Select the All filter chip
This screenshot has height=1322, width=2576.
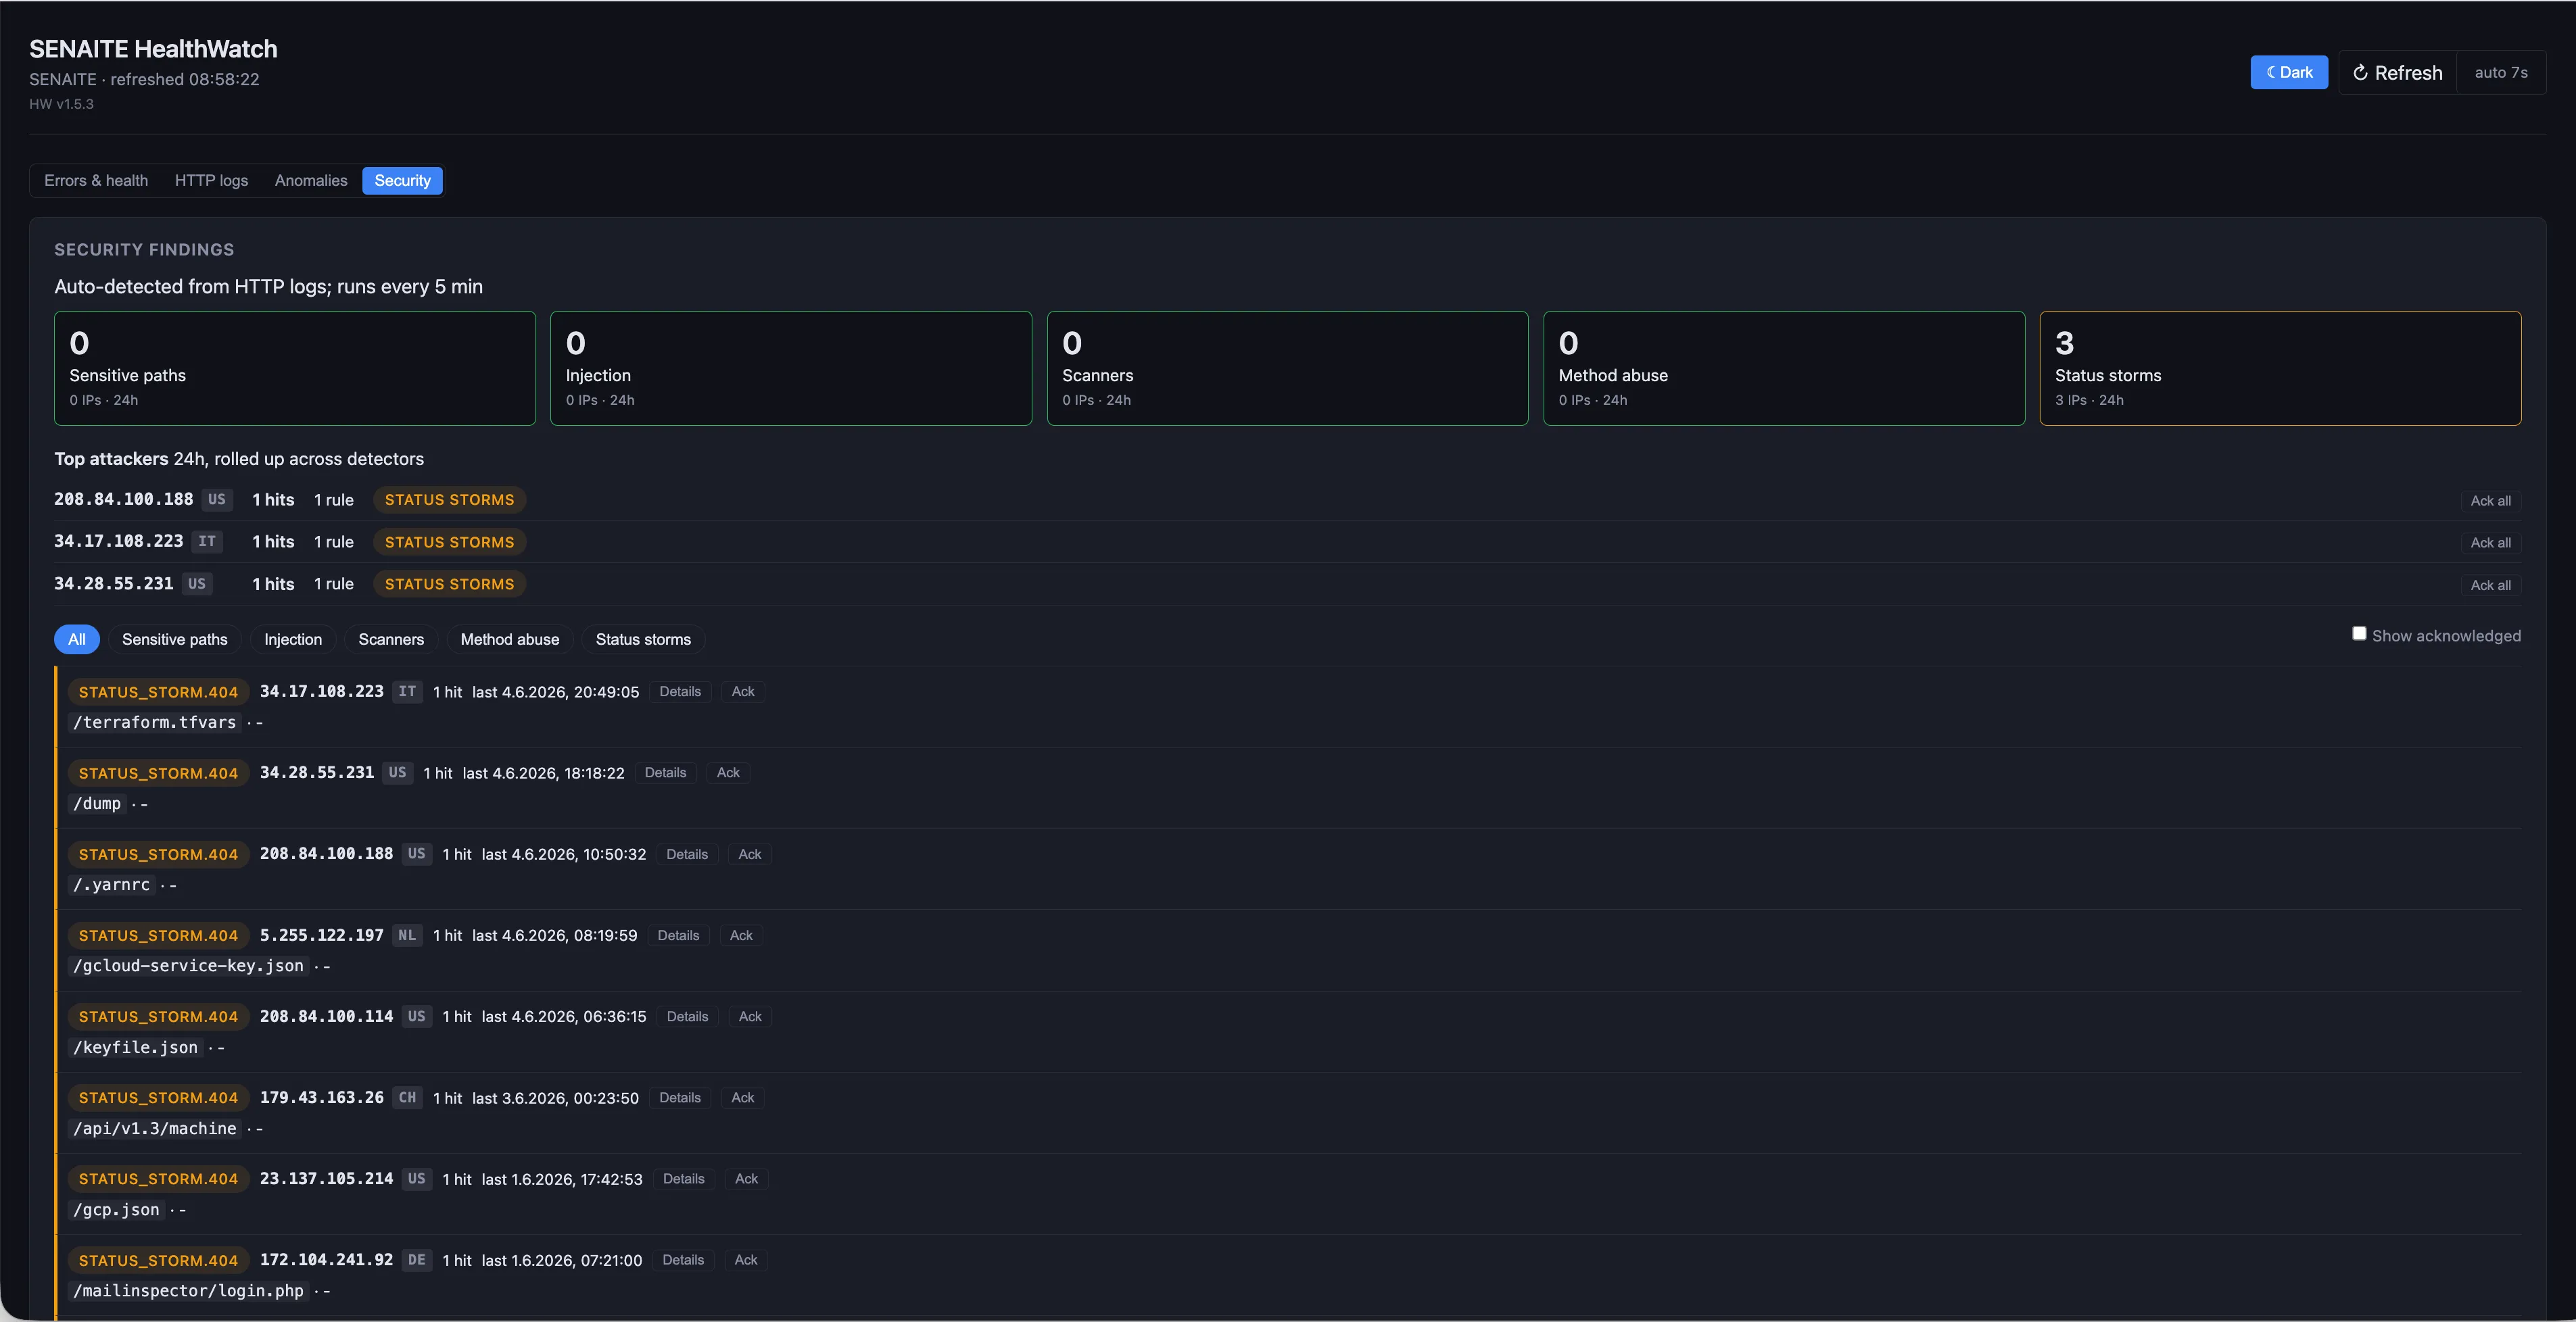click(x=77, y=639)
